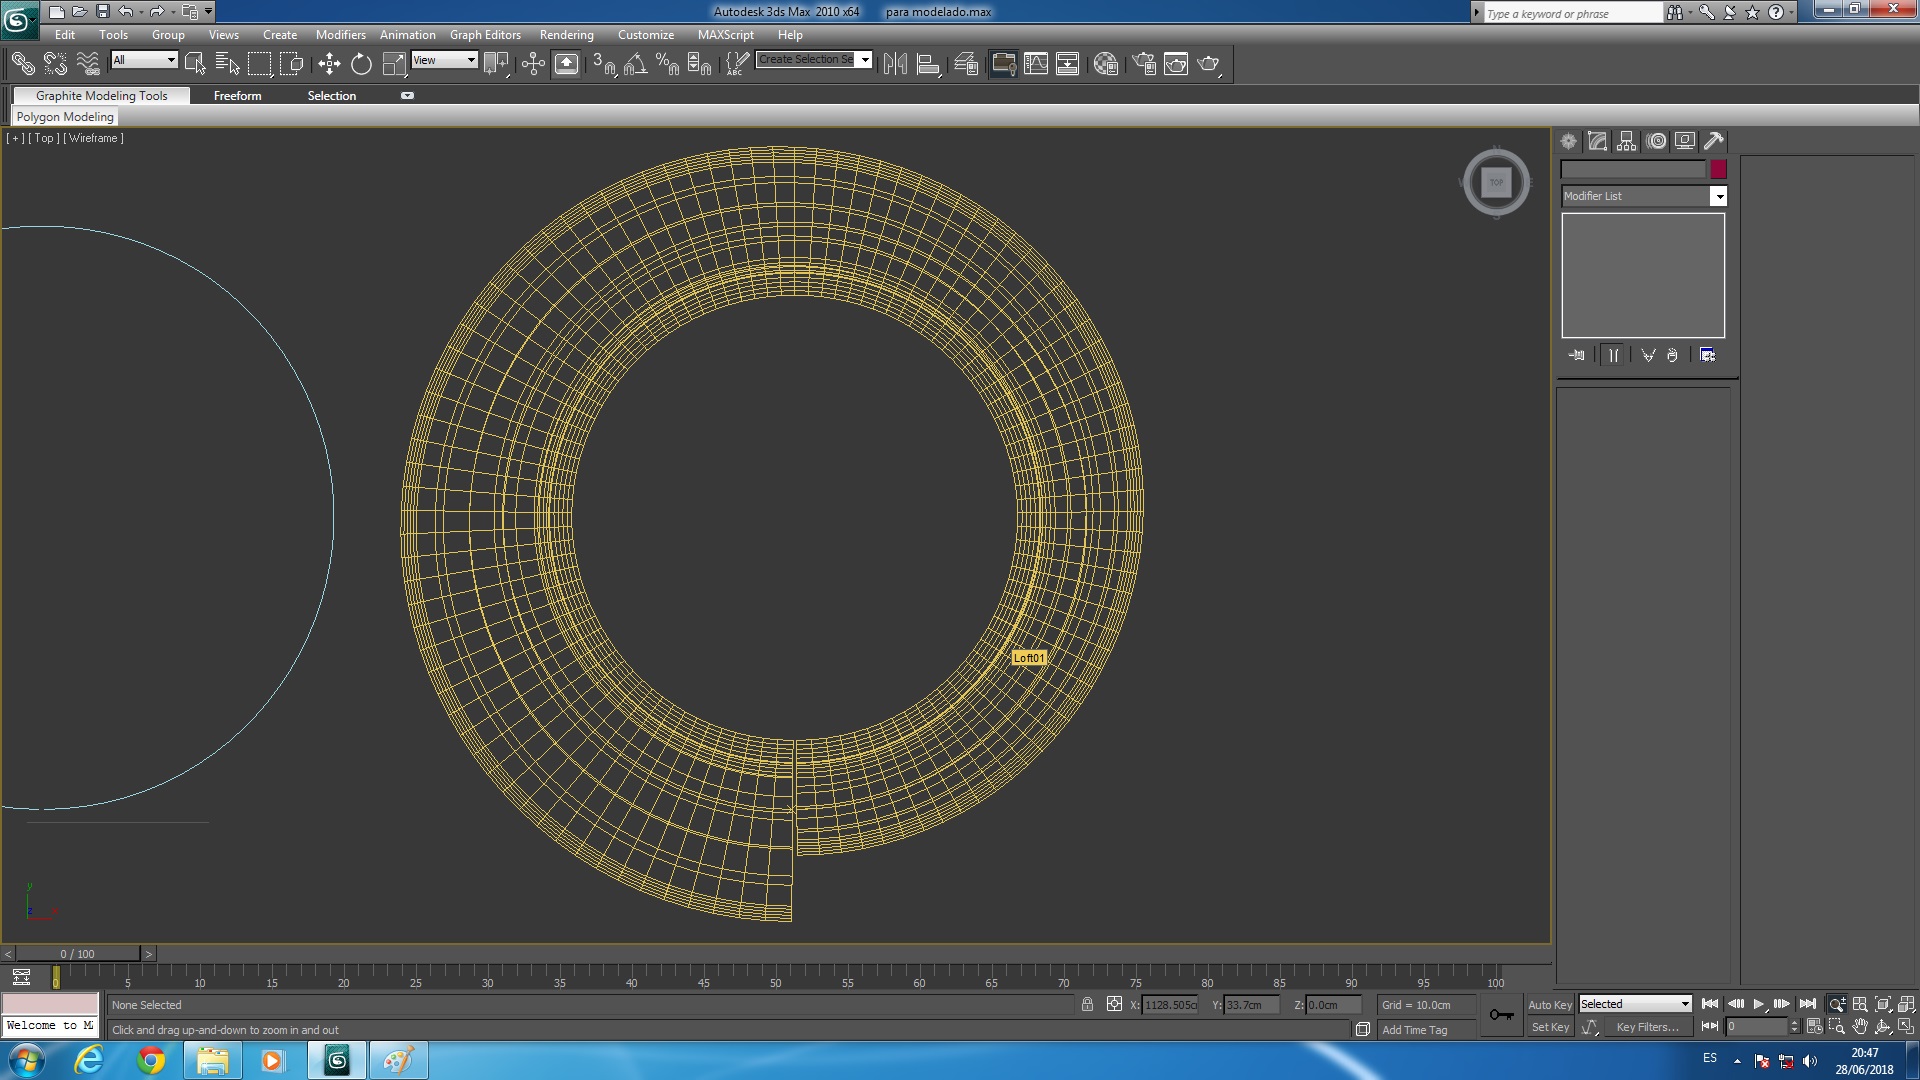
Task: Activate the Select and Rotate tool
Action: [361, 64]
